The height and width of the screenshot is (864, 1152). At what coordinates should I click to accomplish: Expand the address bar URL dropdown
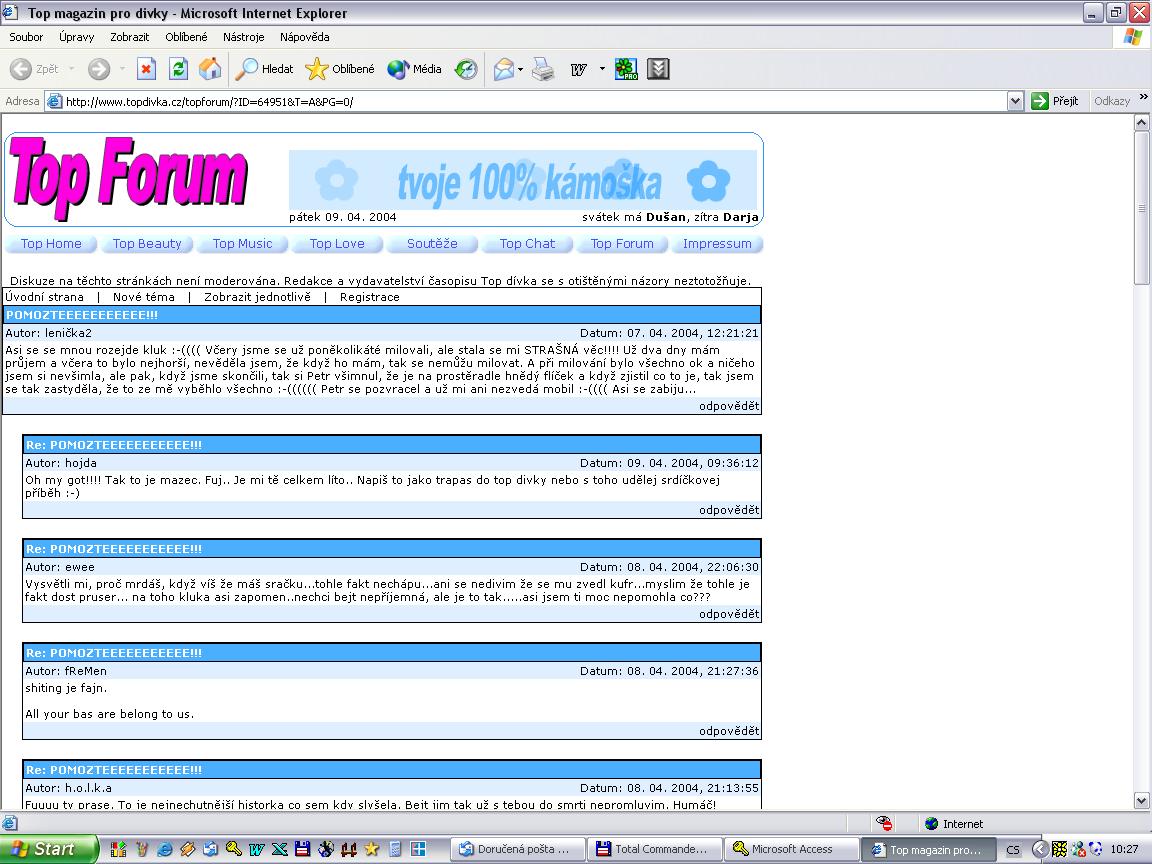click(x=1015, y=101)
